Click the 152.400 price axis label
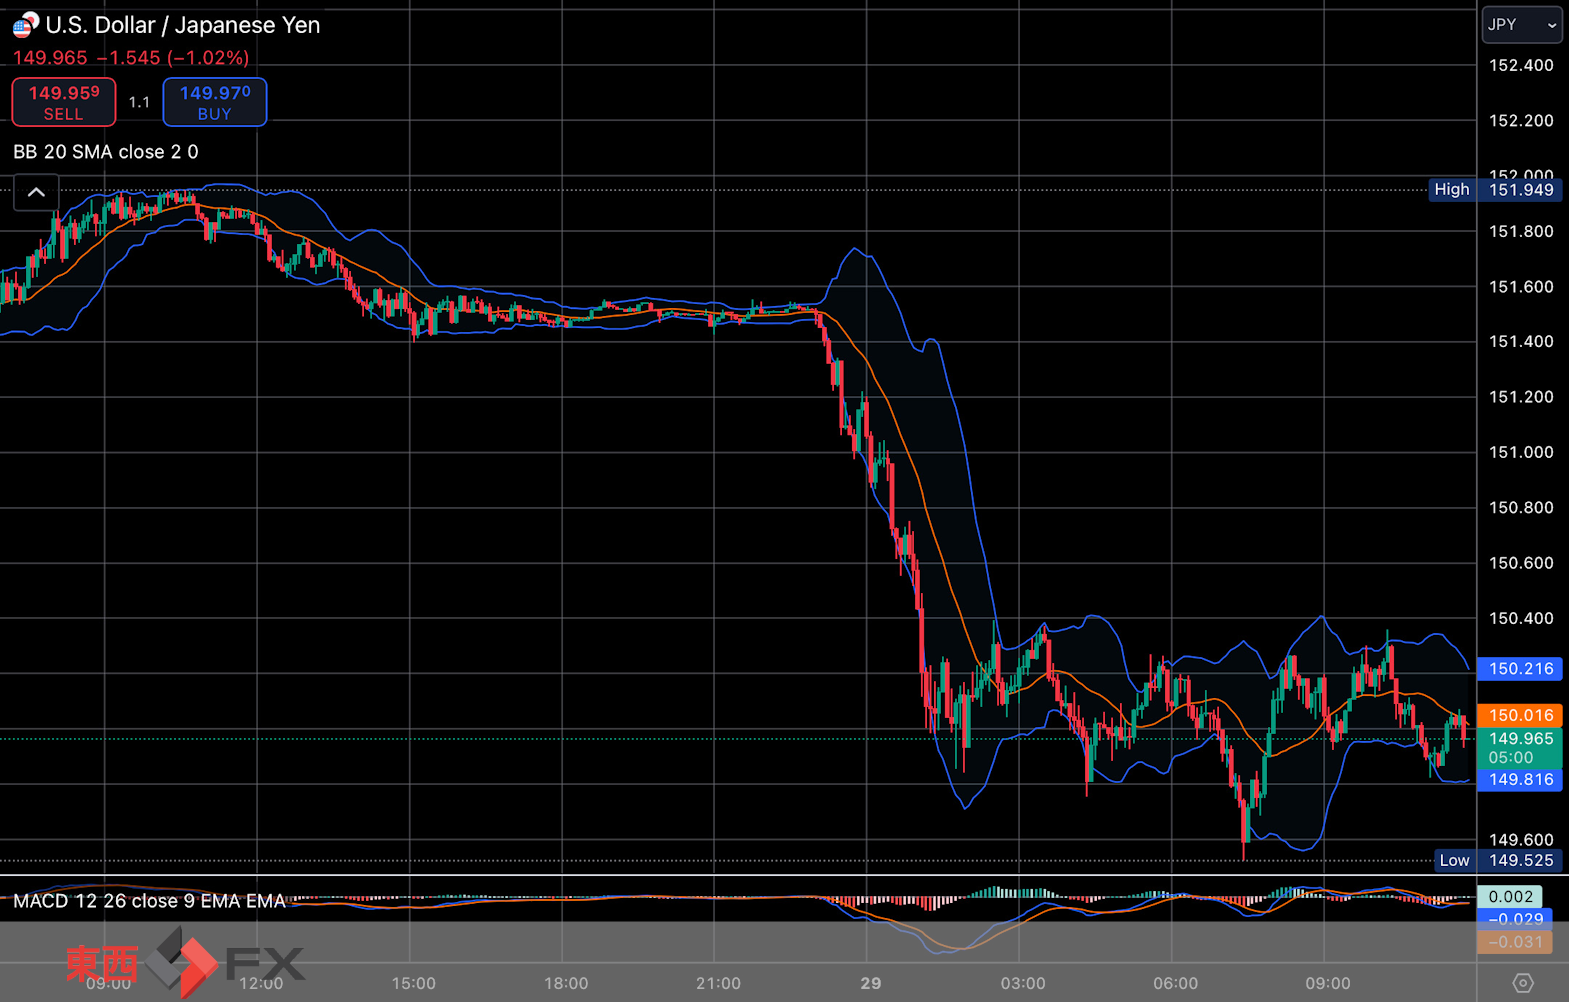The height and width of the screenshot is (1002, 1569). pyautogui.click(x=1521, y=66)
